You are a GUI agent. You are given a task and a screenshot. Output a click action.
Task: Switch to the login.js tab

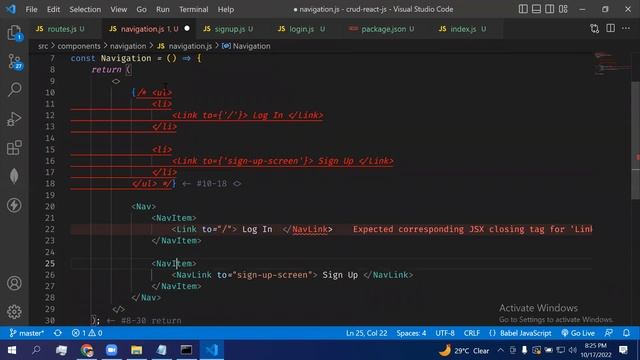pos(301,29)
